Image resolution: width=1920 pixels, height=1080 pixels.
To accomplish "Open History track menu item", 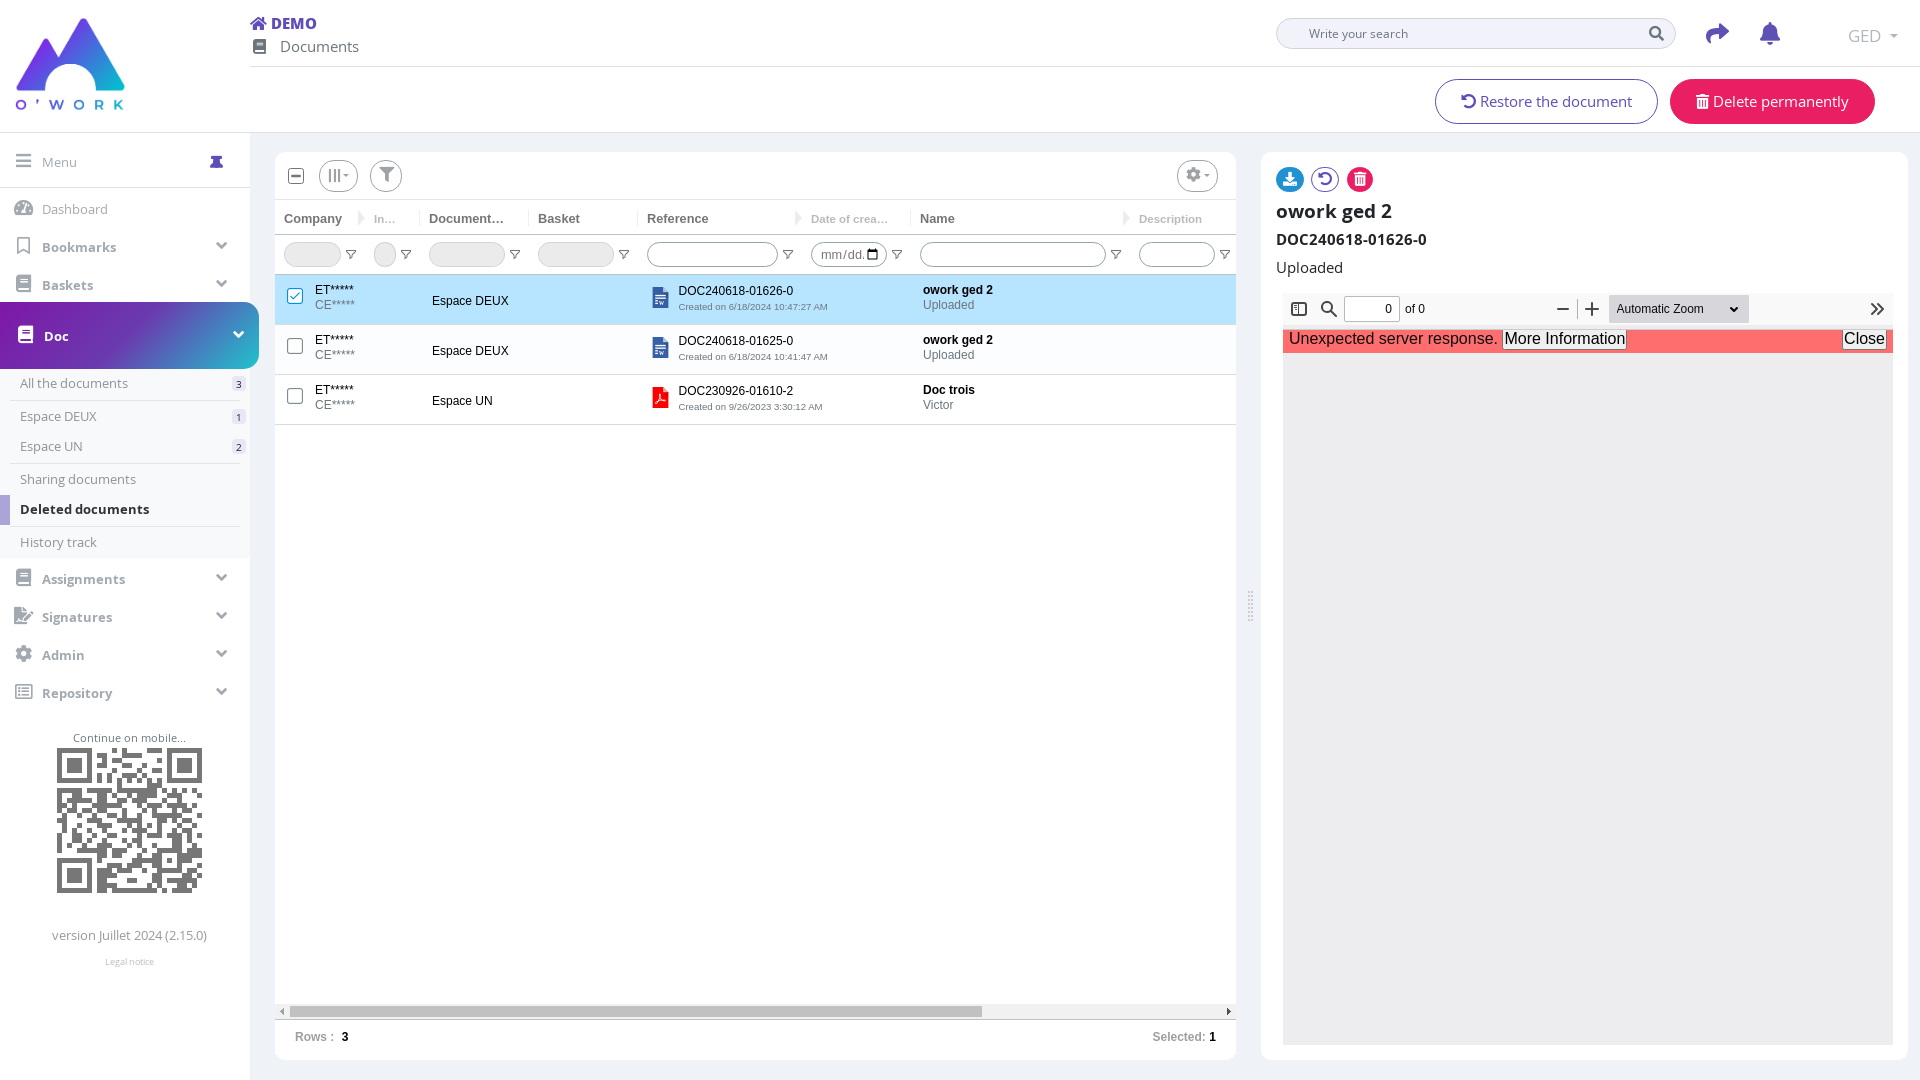I will (x=58, y=542).
